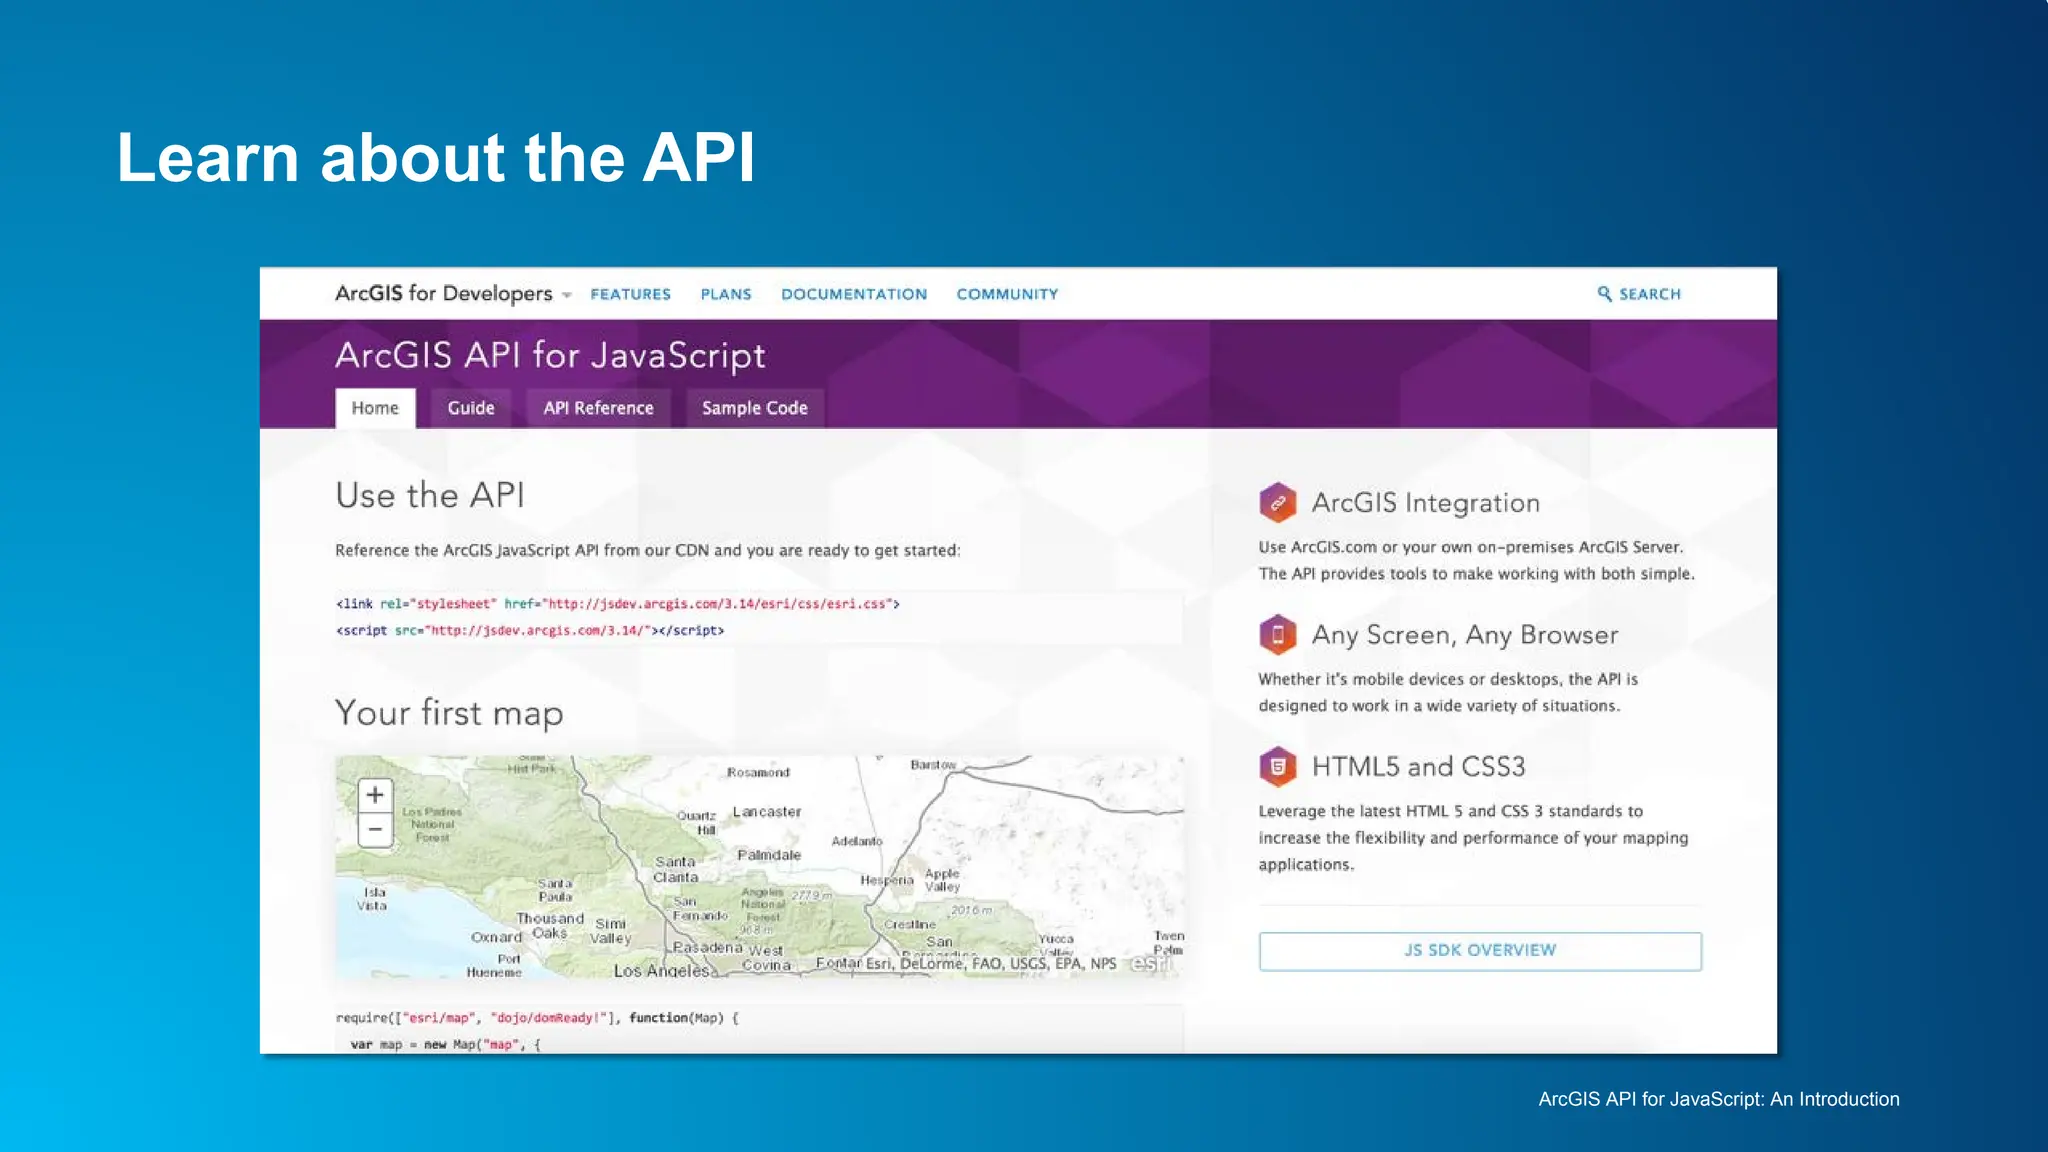The width and height of the screenshot is (2048, 1152).
Task: Switch to the API Reference tab
Action: pos(598,408)
